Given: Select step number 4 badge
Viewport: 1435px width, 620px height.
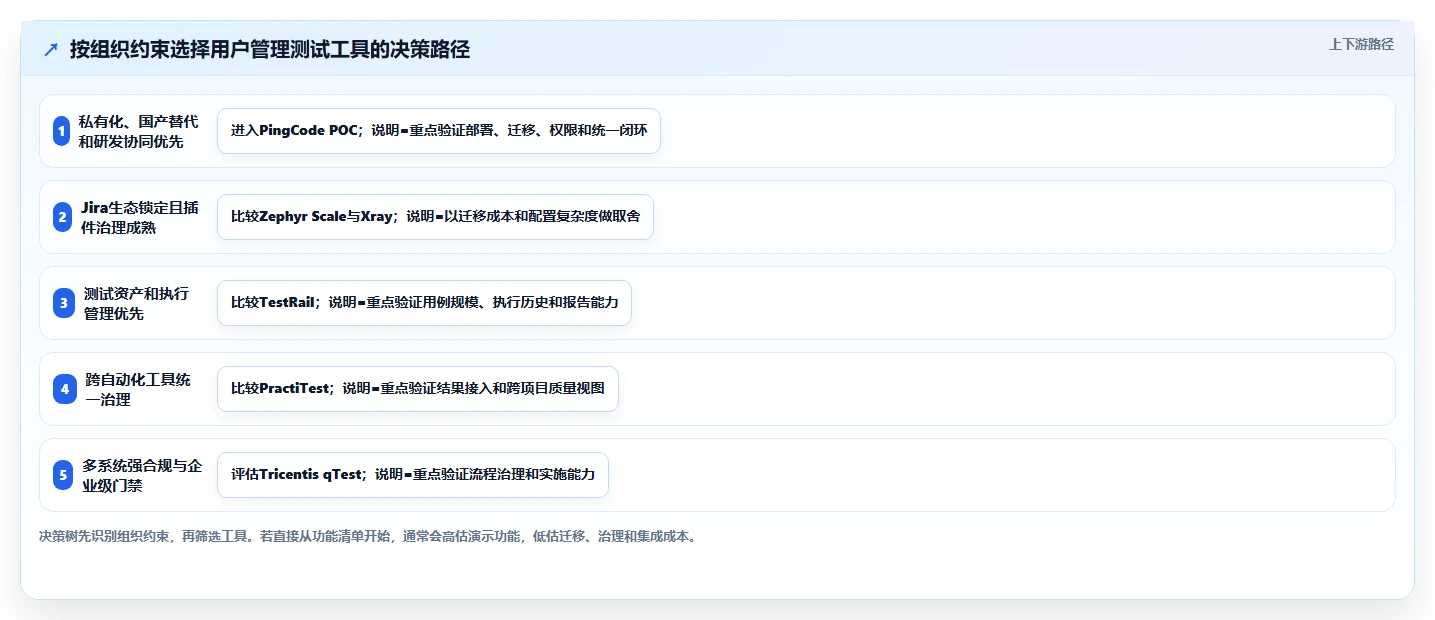Looking at the screenshot, I should [x=64, y=389].
